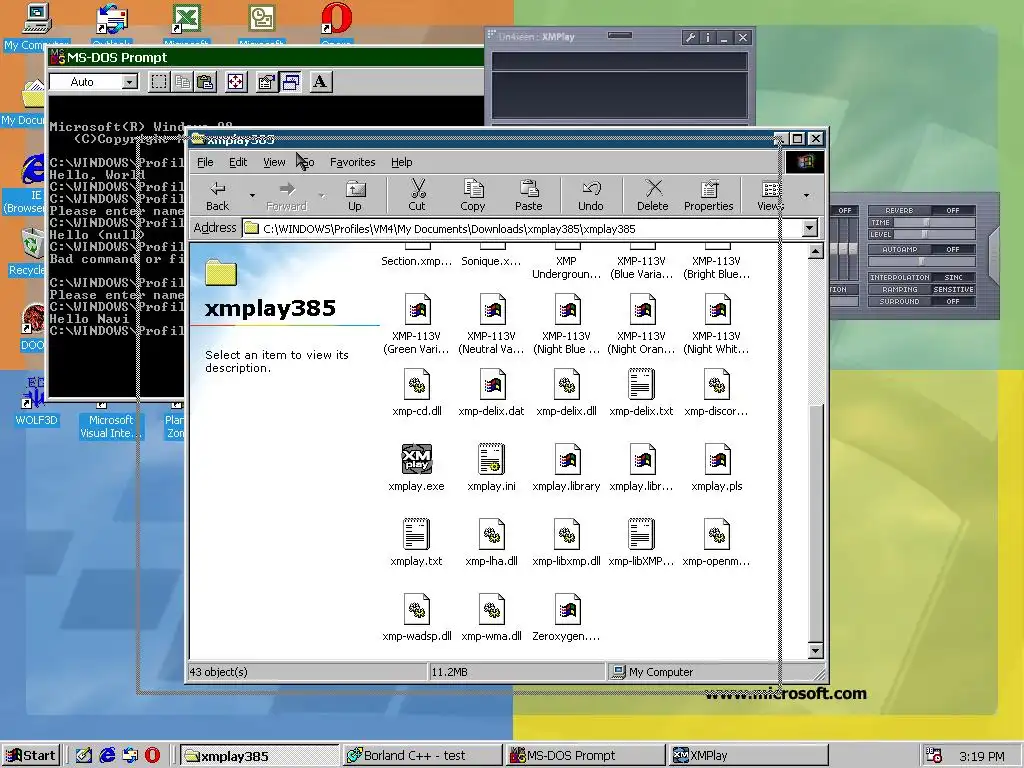The width and height of the screenshot is (1024, 768).
Task: Open the Views toolbar button
Action: pos(769,195)
